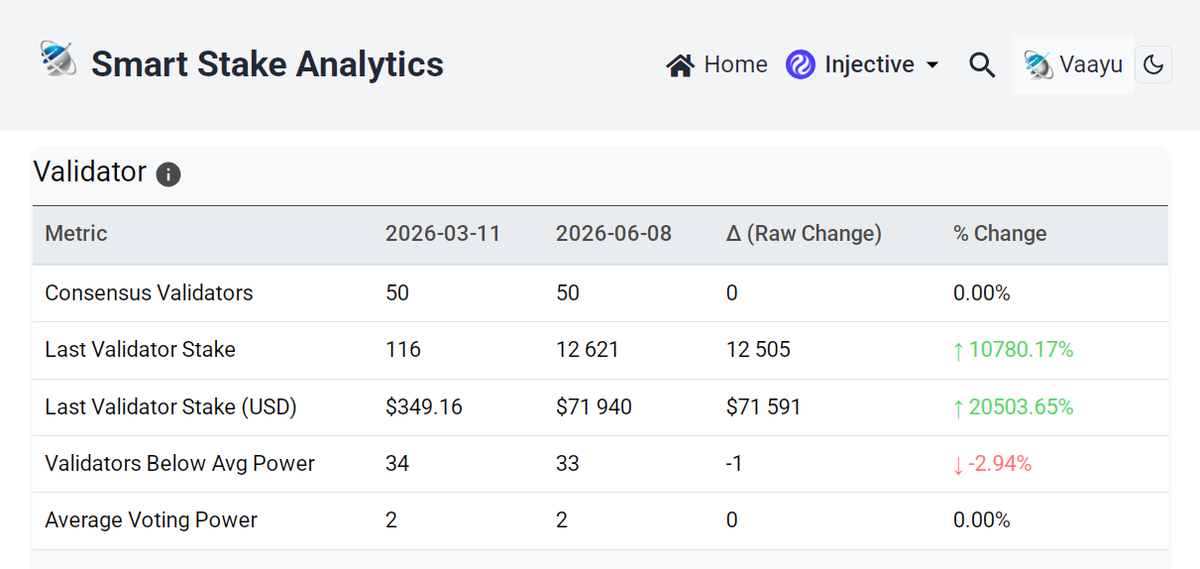Open search with the magnifier icon
Screen dimensions: 1200x569
pyautogui.click(x=982, y=65)
